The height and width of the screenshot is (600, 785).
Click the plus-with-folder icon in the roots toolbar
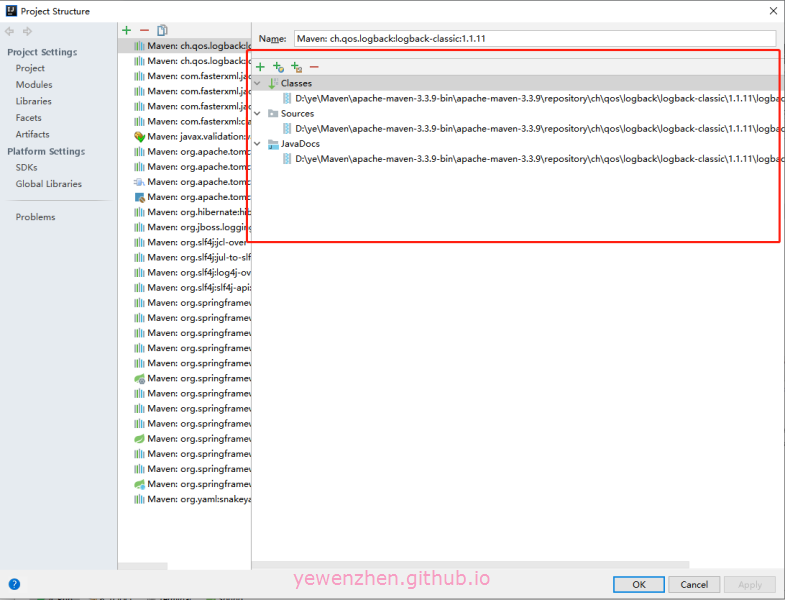click(296, 67)
